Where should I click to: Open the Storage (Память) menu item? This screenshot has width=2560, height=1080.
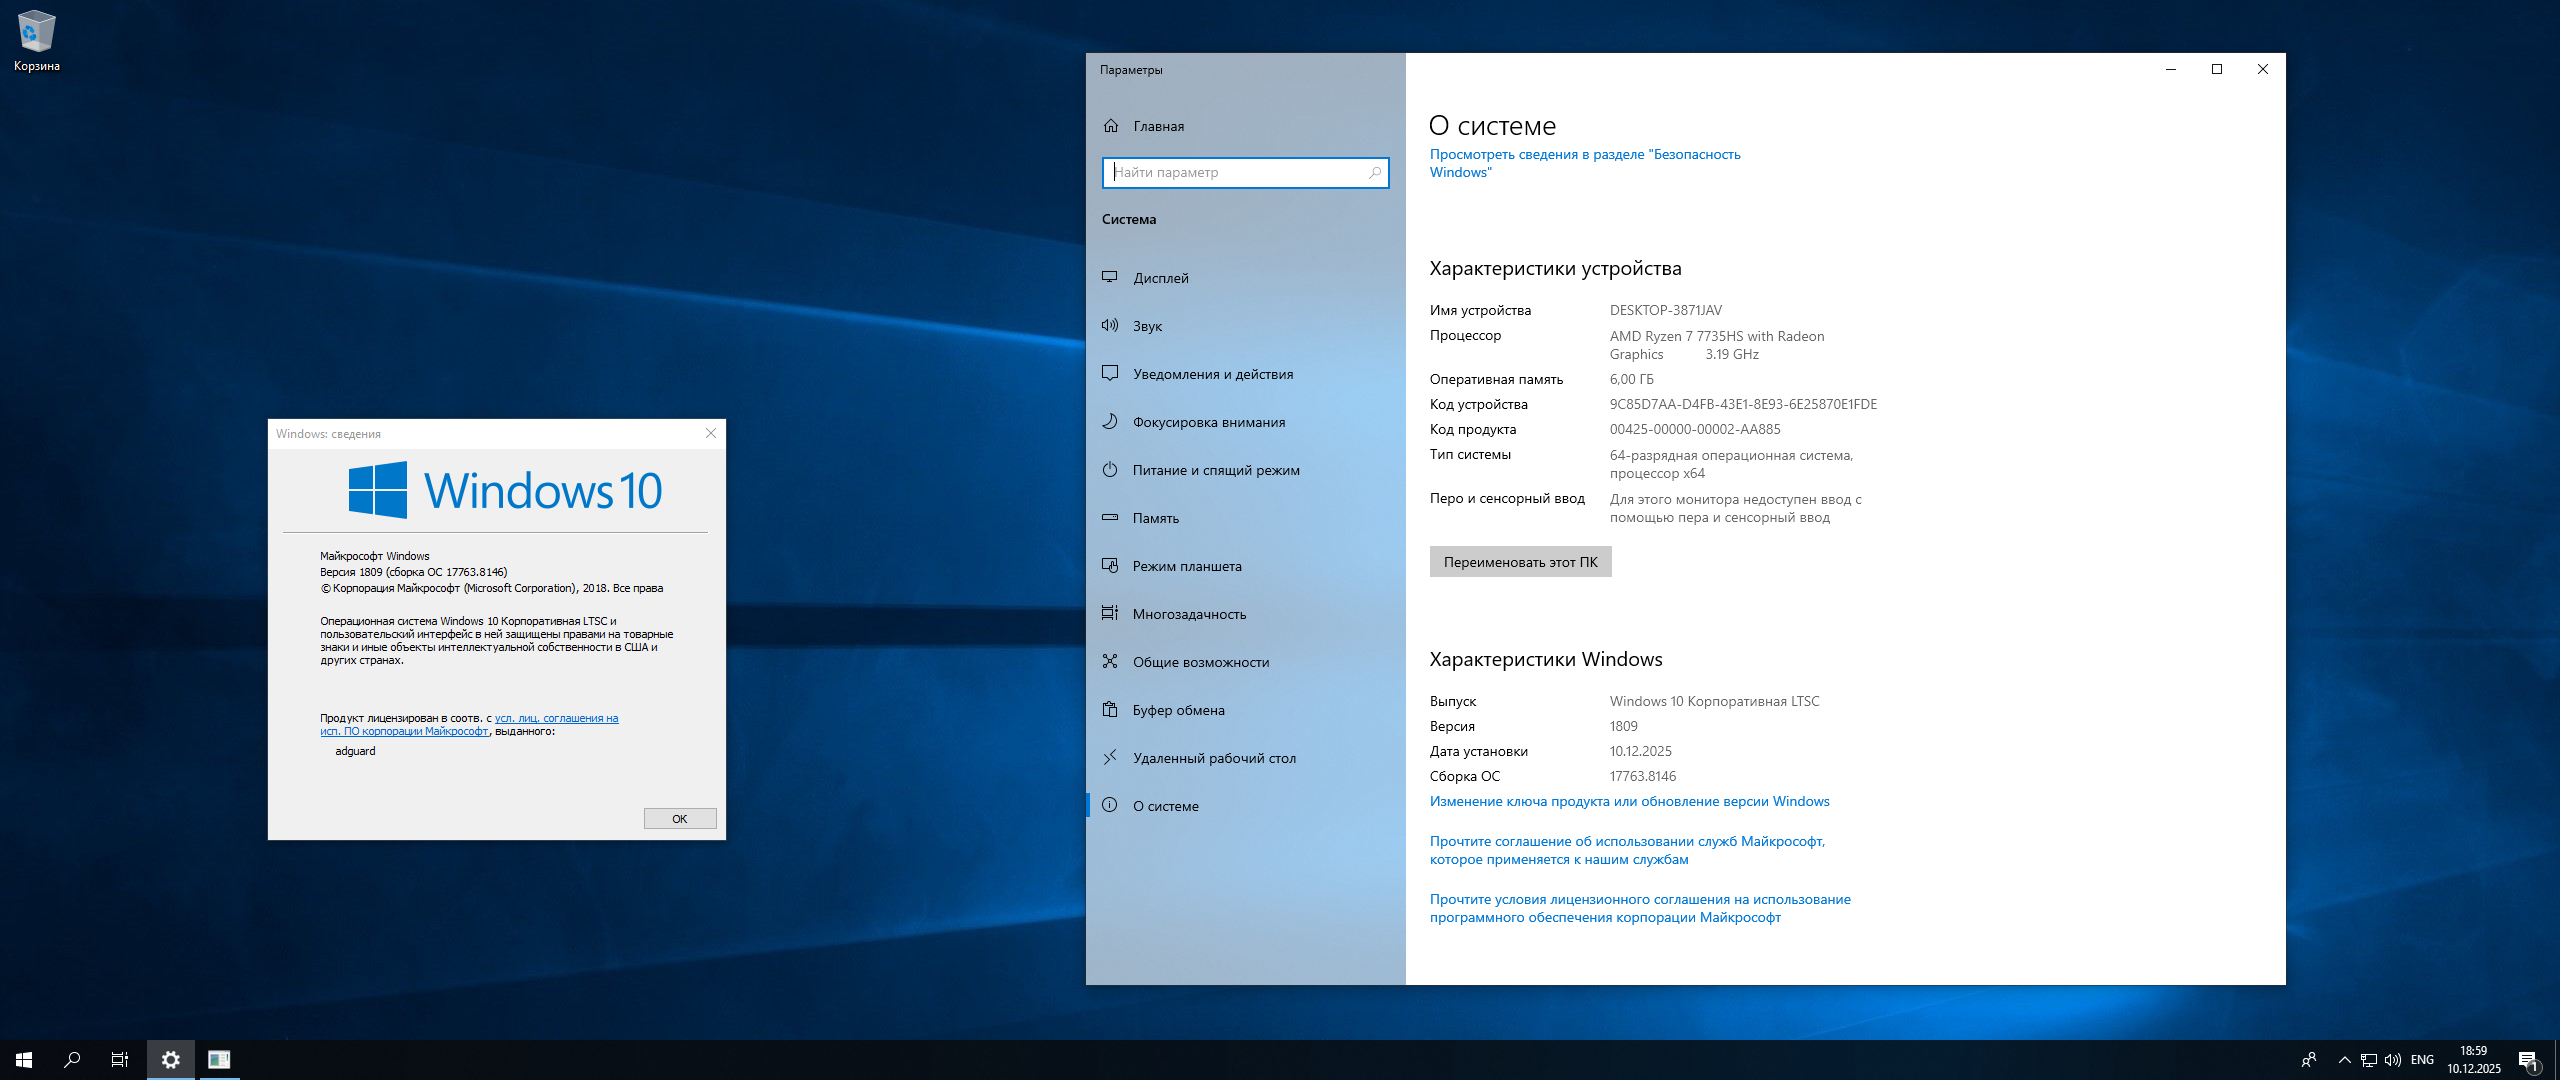(1156, 518)
